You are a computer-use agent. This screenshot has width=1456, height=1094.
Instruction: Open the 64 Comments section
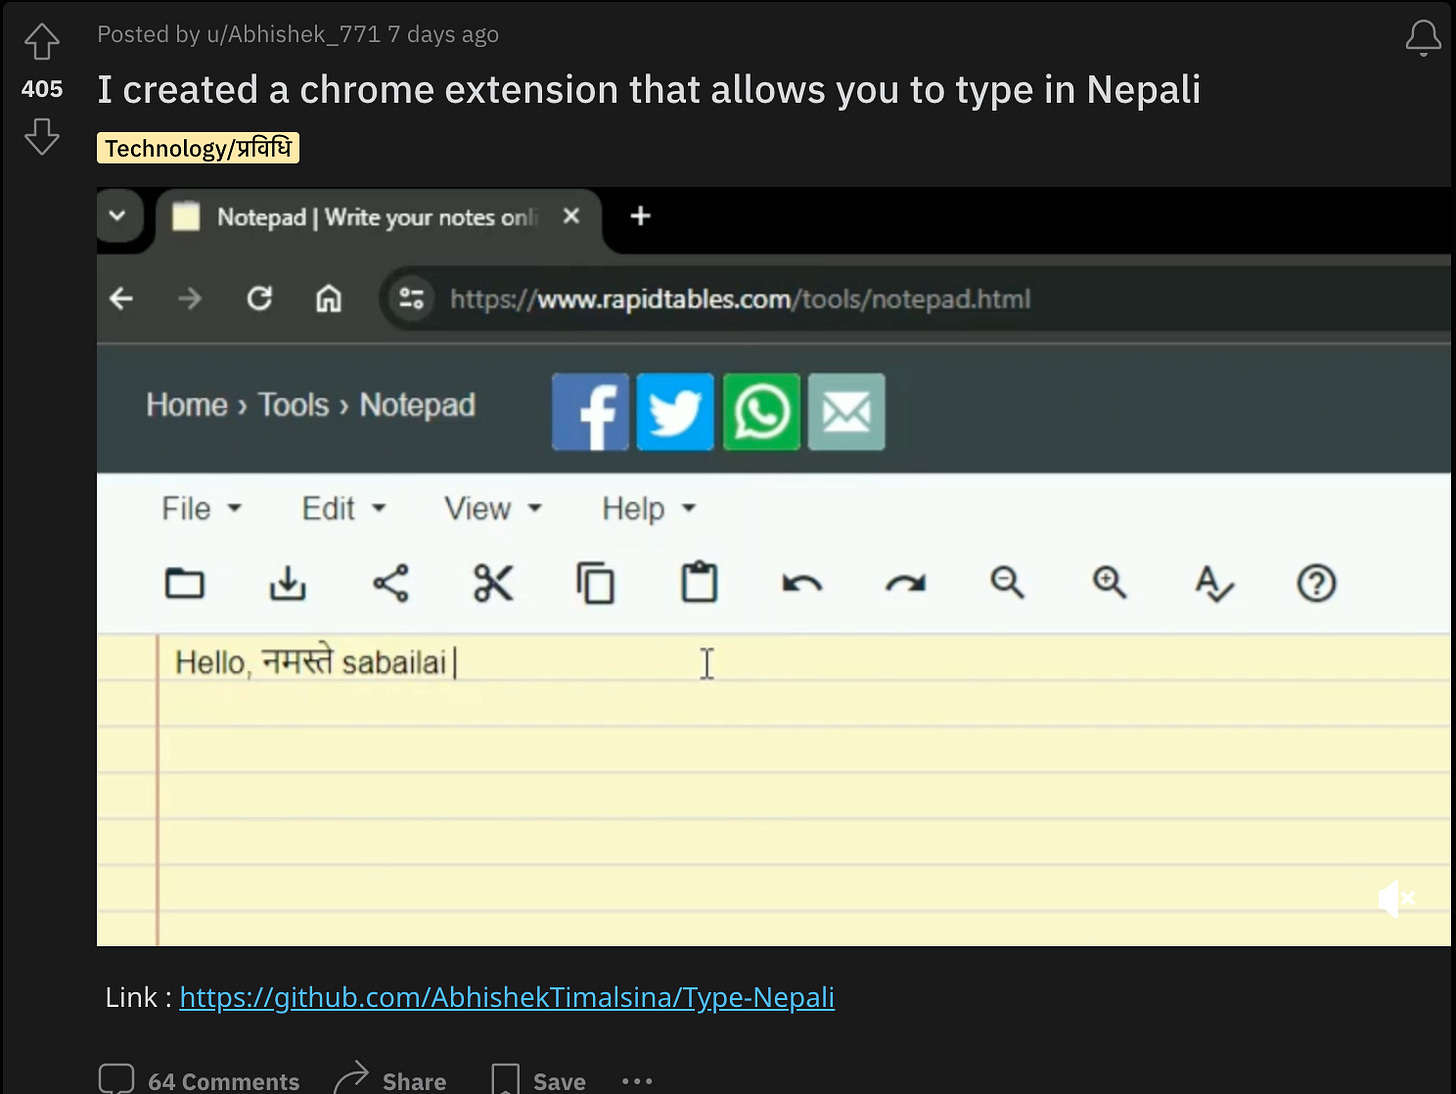[x=199, y=1080]
